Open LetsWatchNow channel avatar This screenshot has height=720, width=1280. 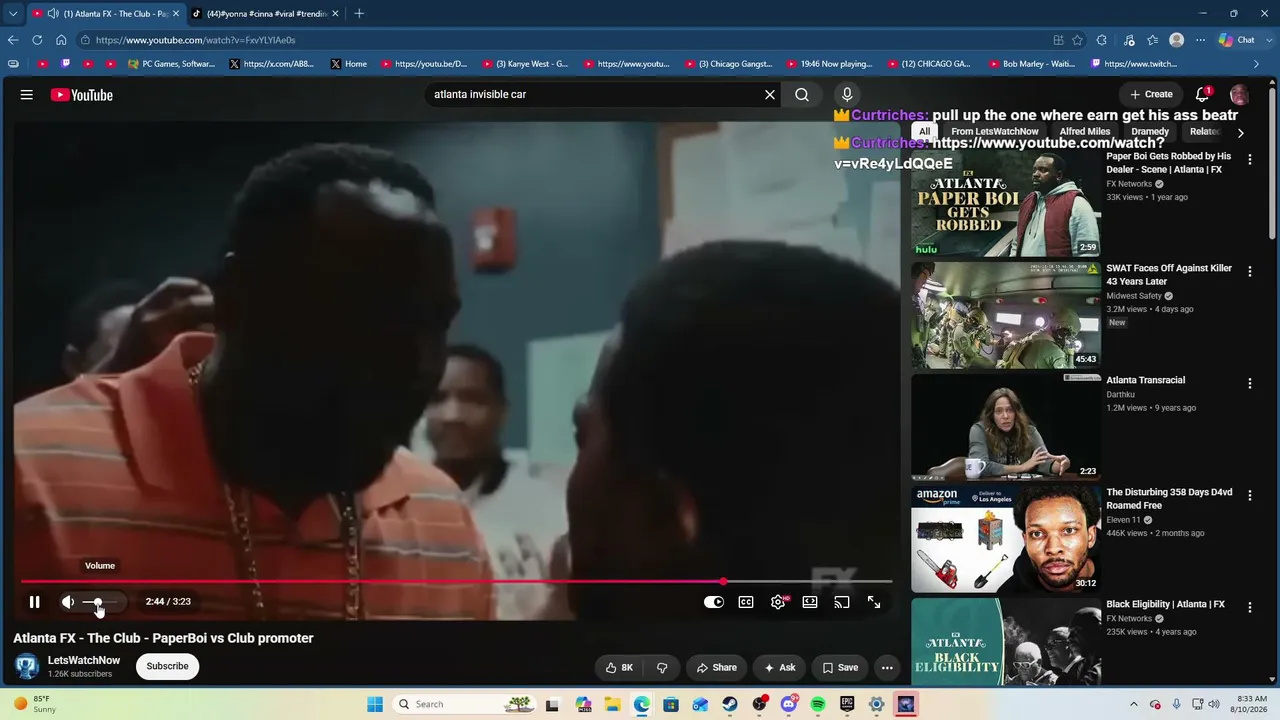point(27,666)
